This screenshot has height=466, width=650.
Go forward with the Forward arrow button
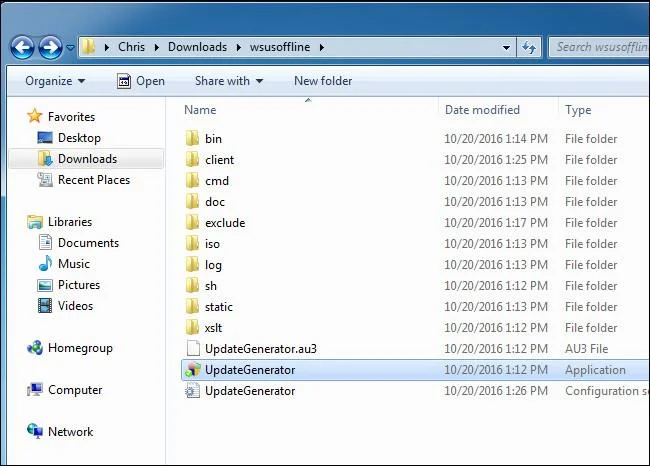pyautogui.click(x=51, y=47)
